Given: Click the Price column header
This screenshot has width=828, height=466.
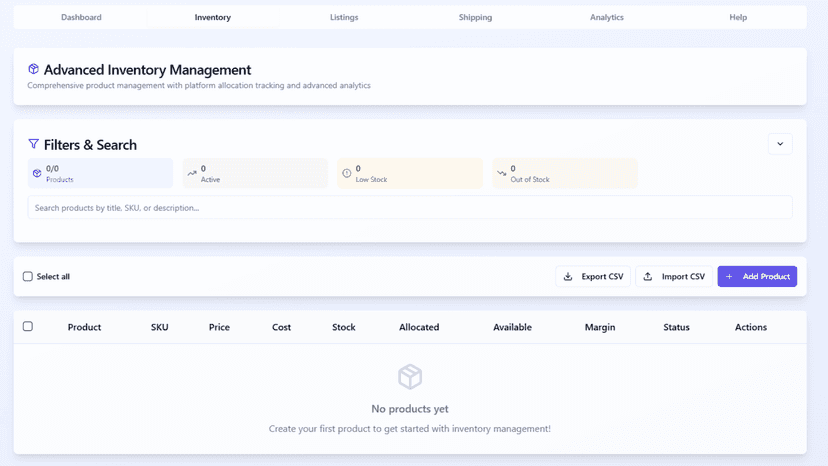Looking at the screenshot, I should 219,327.
